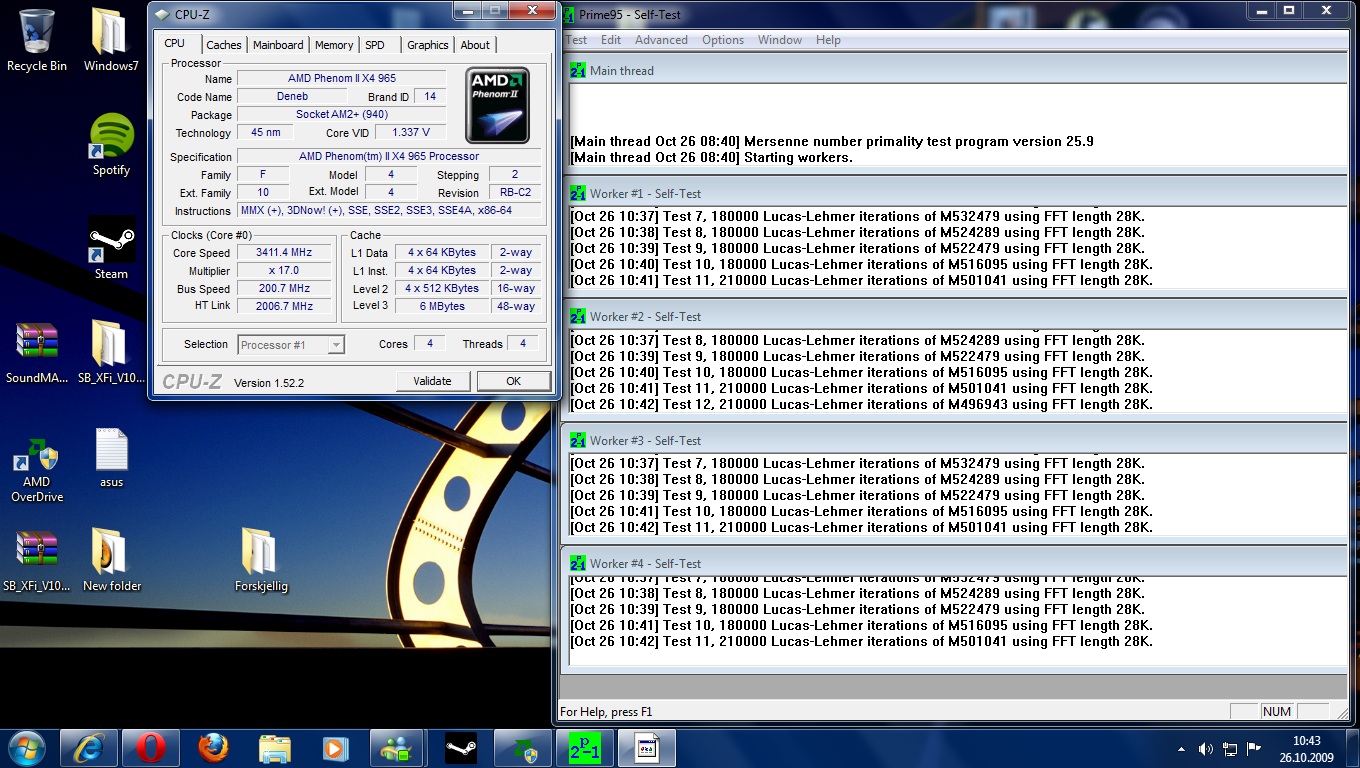
Task: Click the Bus Speed value 200.7 MHz
Action: pos(284,289)
